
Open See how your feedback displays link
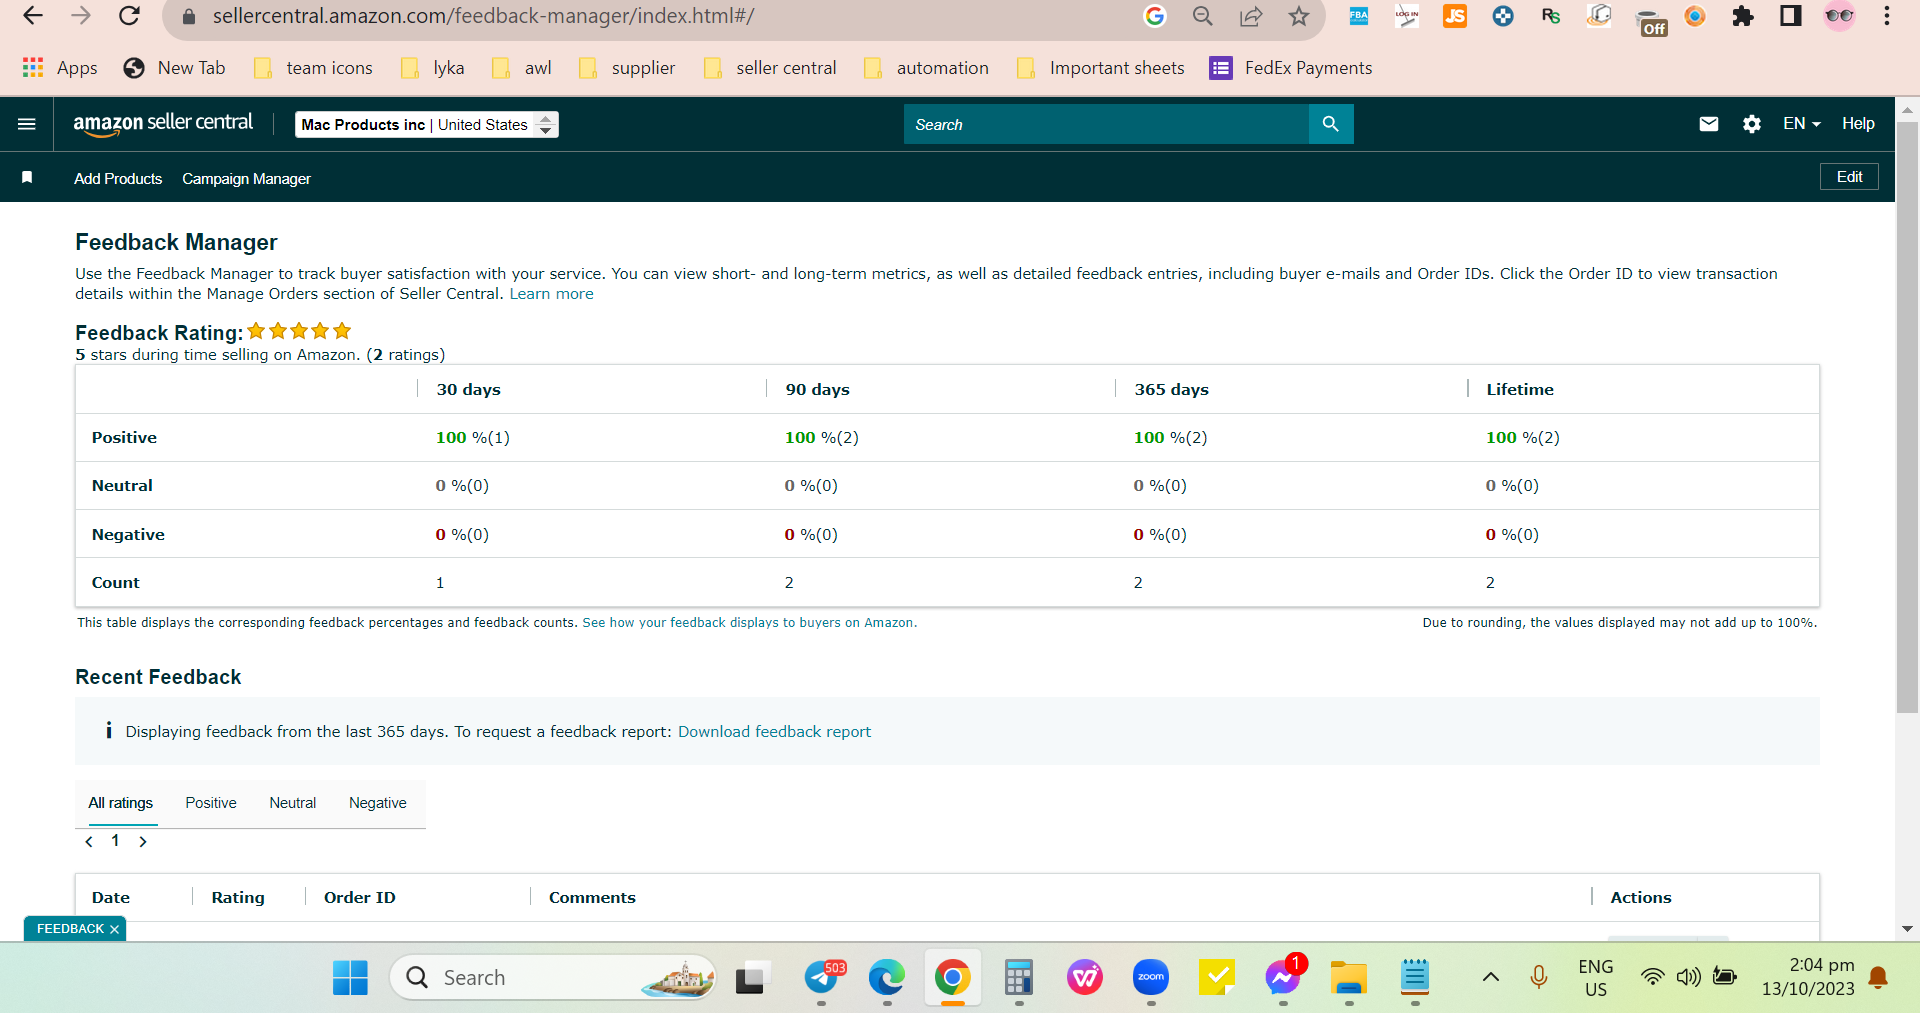tap(749, 623)
